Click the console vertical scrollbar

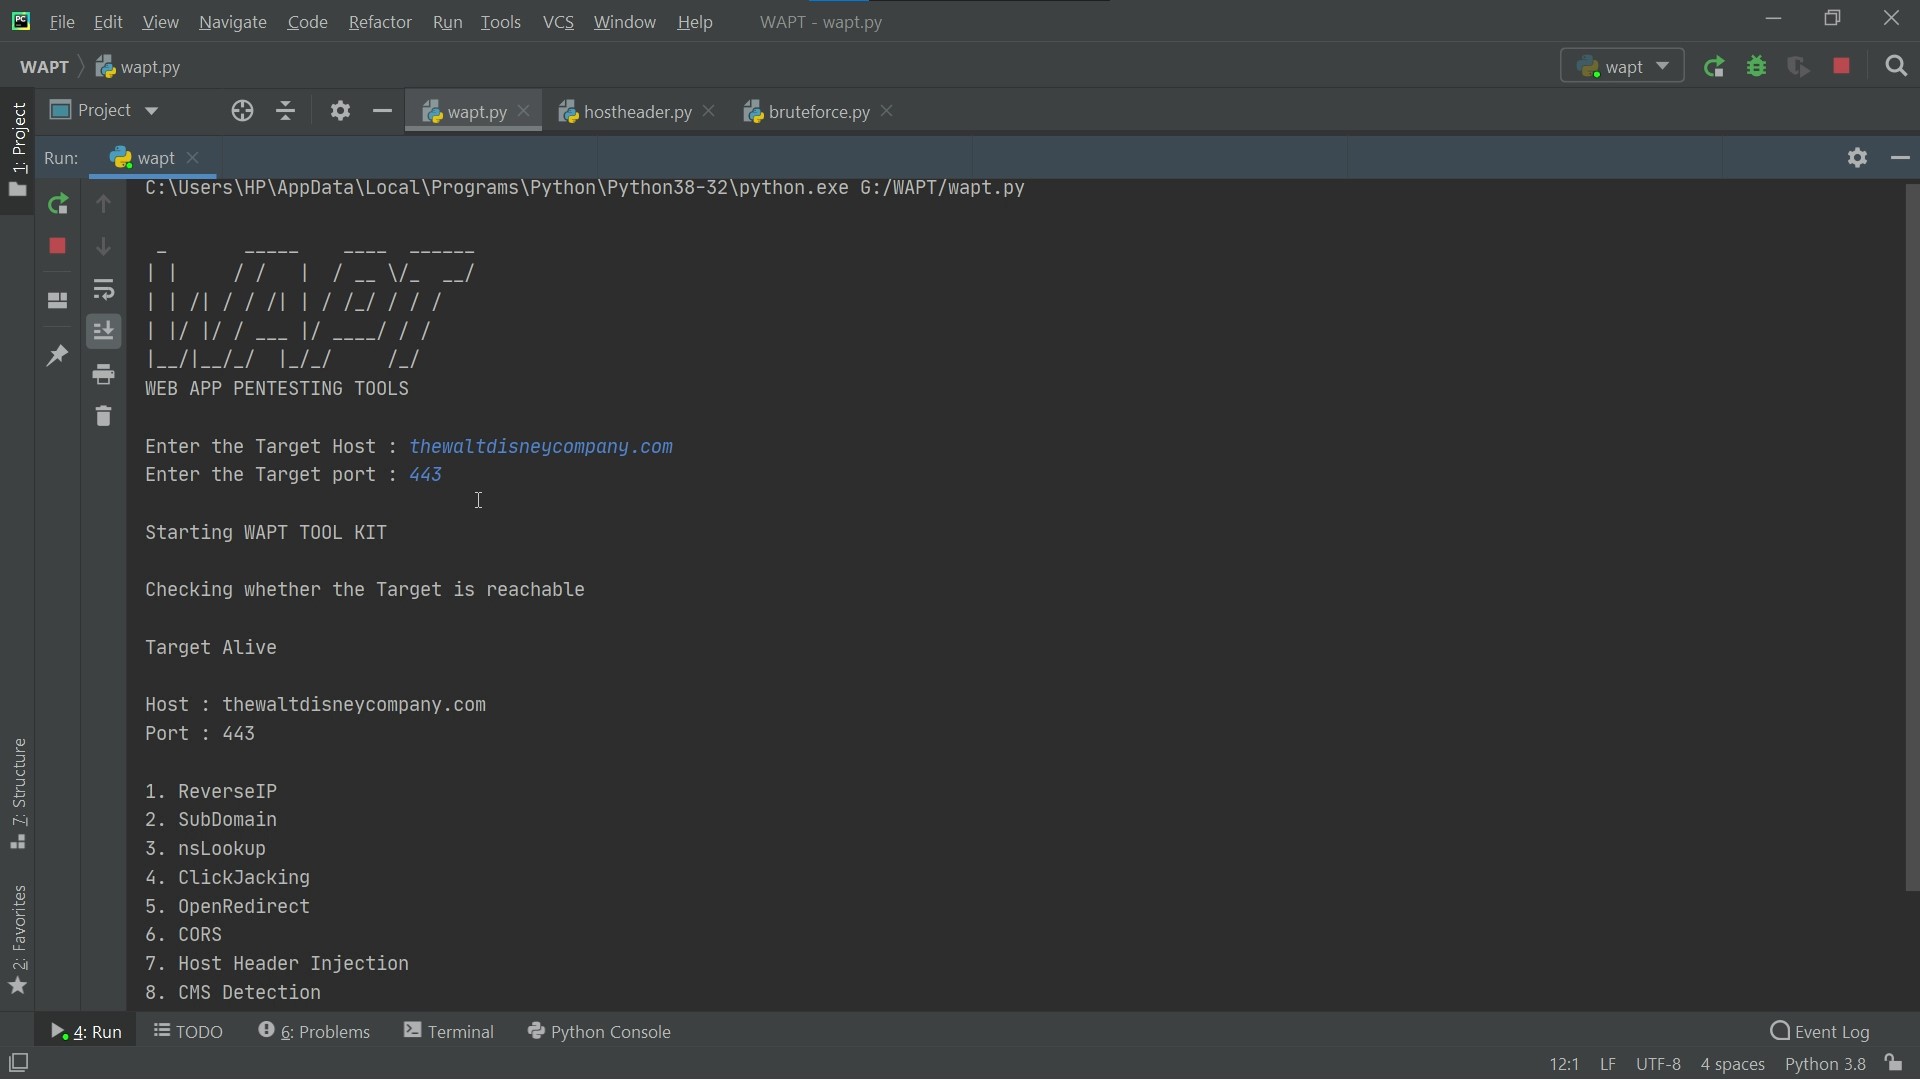click(1912, 538)
